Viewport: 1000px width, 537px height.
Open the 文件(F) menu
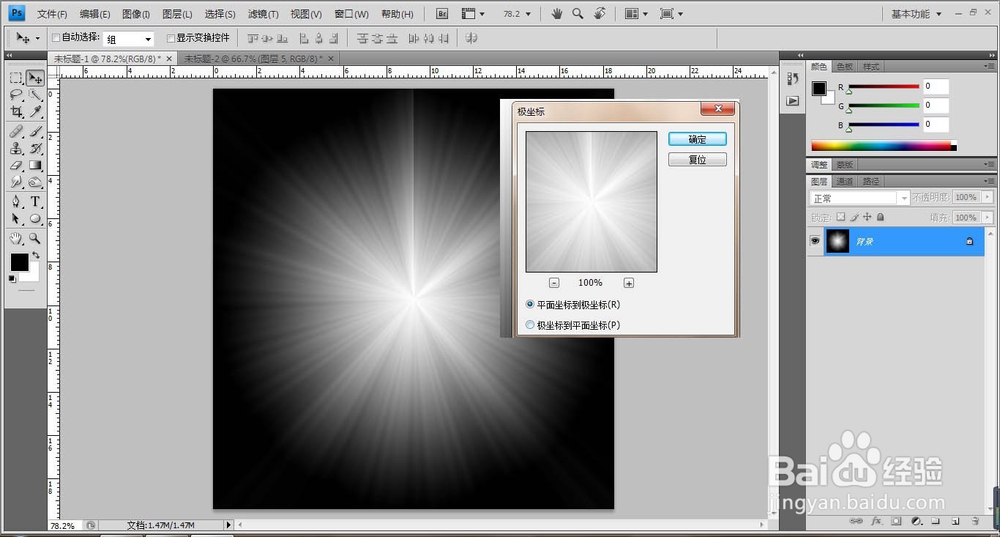point(52,14)
